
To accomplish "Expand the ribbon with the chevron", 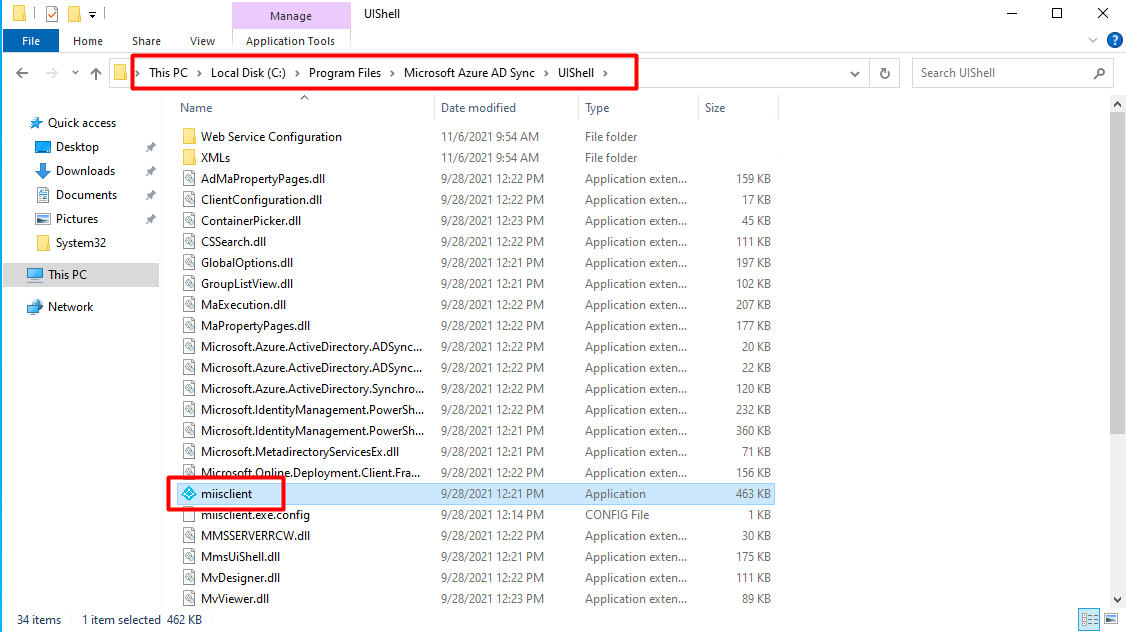I will click(1093, 40).
